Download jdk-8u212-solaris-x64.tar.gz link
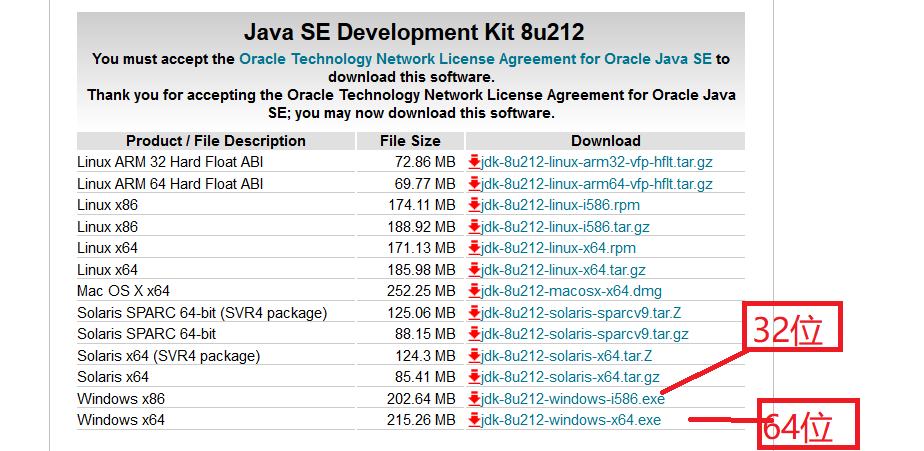 (x=570, y=377)
